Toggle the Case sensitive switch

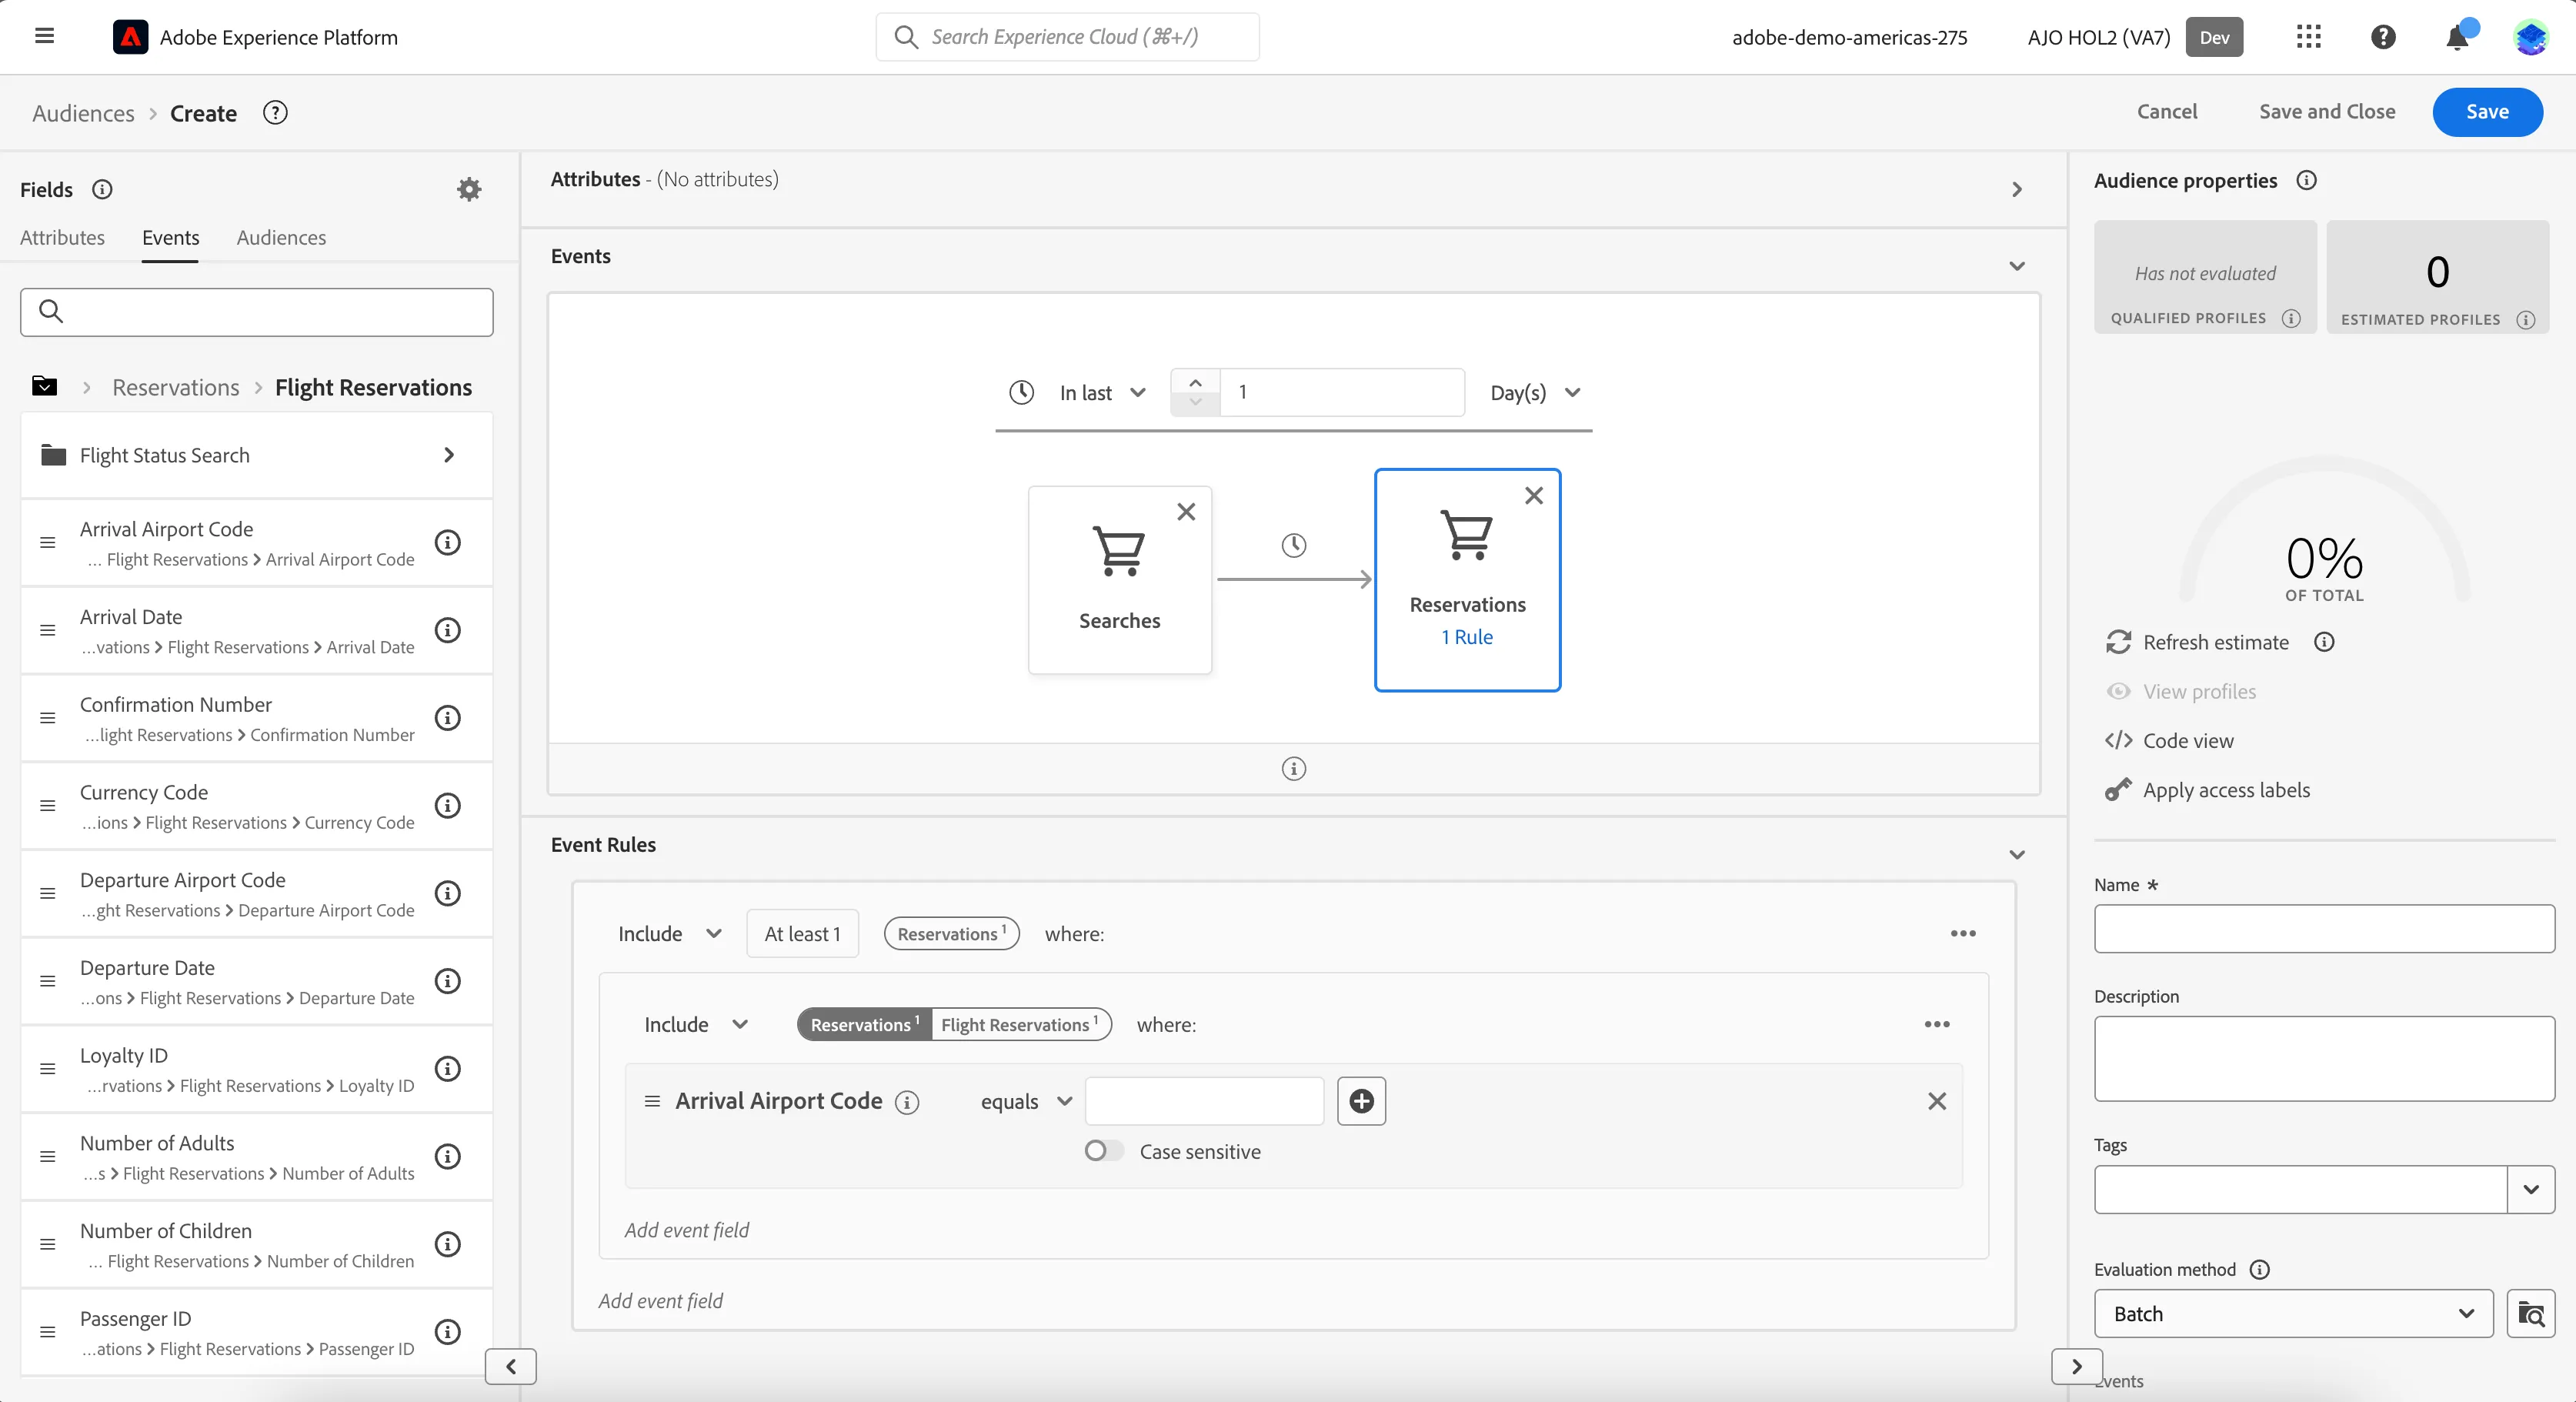pyautogui.click(x=1104, y=1151)
